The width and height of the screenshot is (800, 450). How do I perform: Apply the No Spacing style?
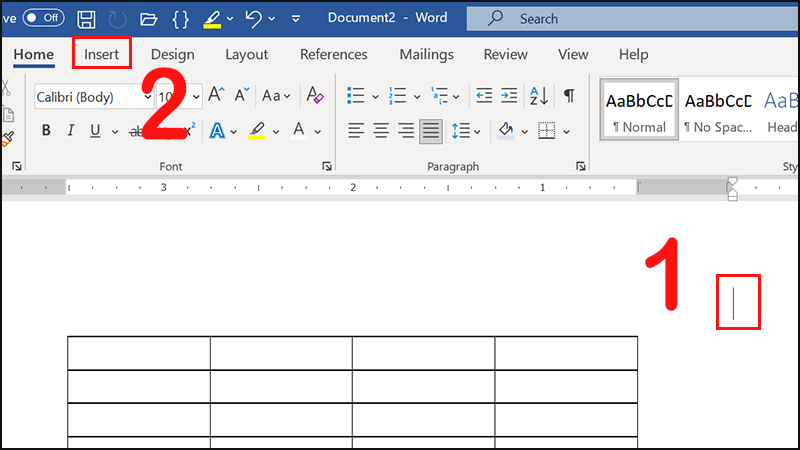click(717, 110)
